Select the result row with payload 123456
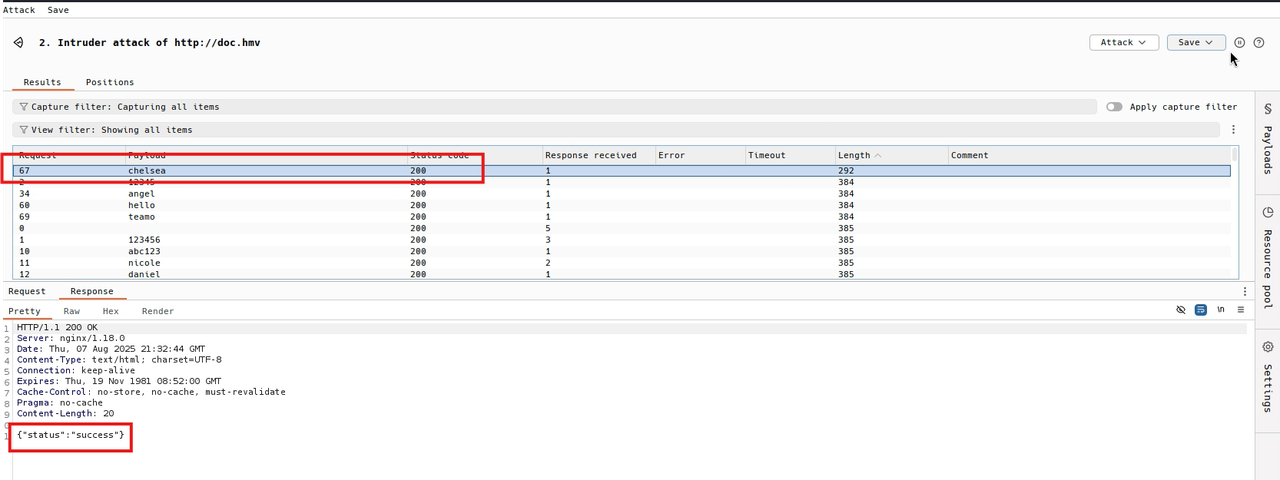This screenshot has height=480, width=1280. coord(622,240)
